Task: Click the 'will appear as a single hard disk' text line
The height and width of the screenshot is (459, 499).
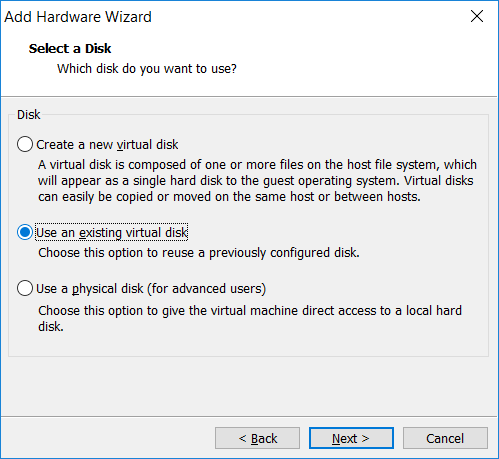Action: pos(256,181)
